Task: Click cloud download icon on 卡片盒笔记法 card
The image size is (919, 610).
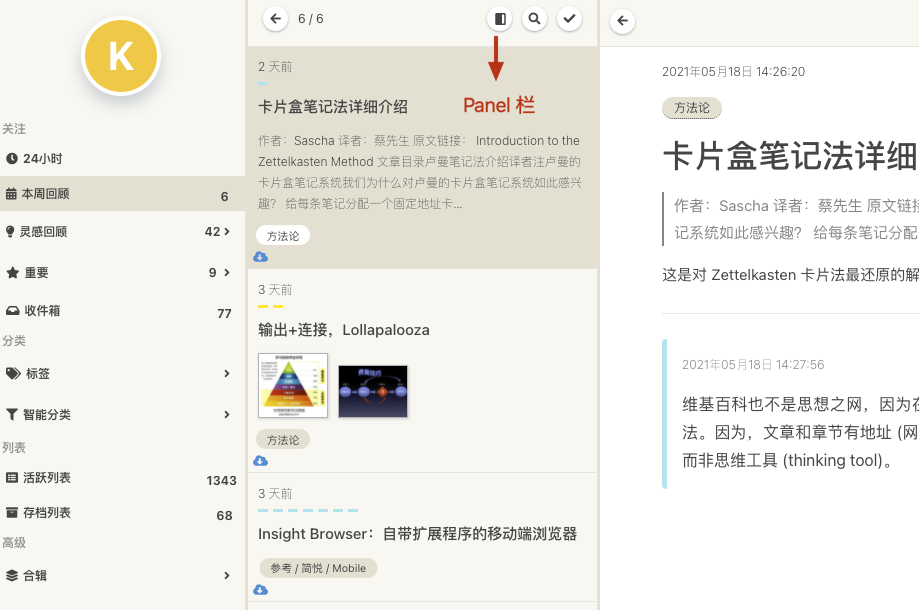Action: (x=261, y=257)
